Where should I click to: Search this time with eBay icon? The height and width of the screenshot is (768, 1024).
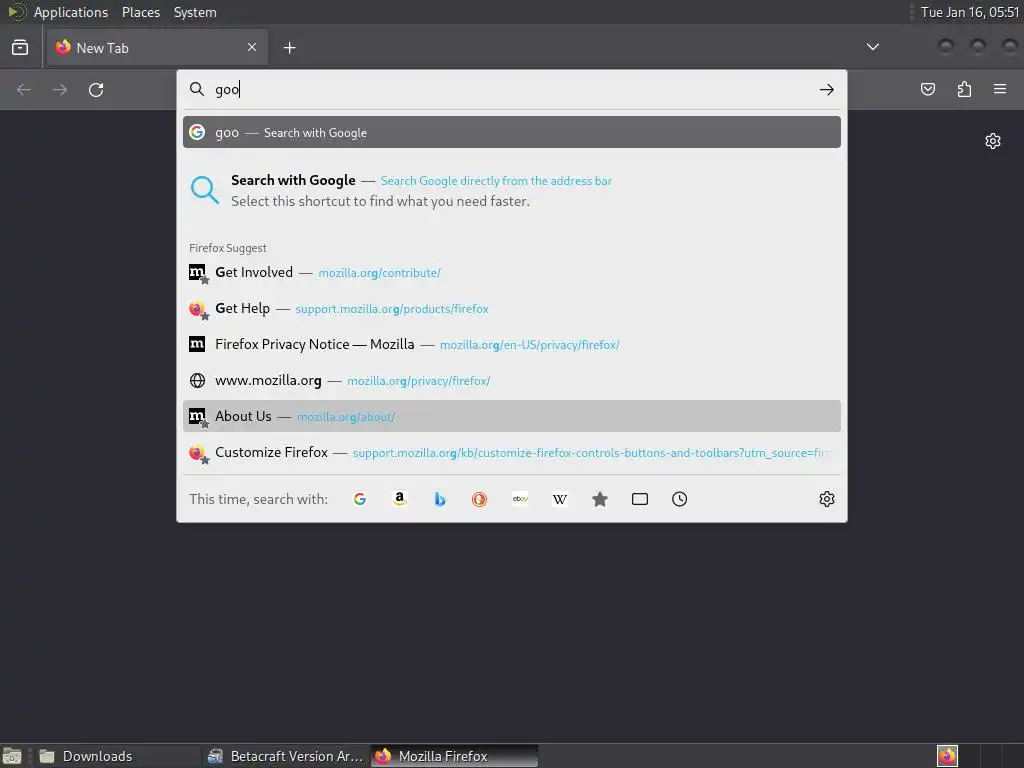(520, 499)
